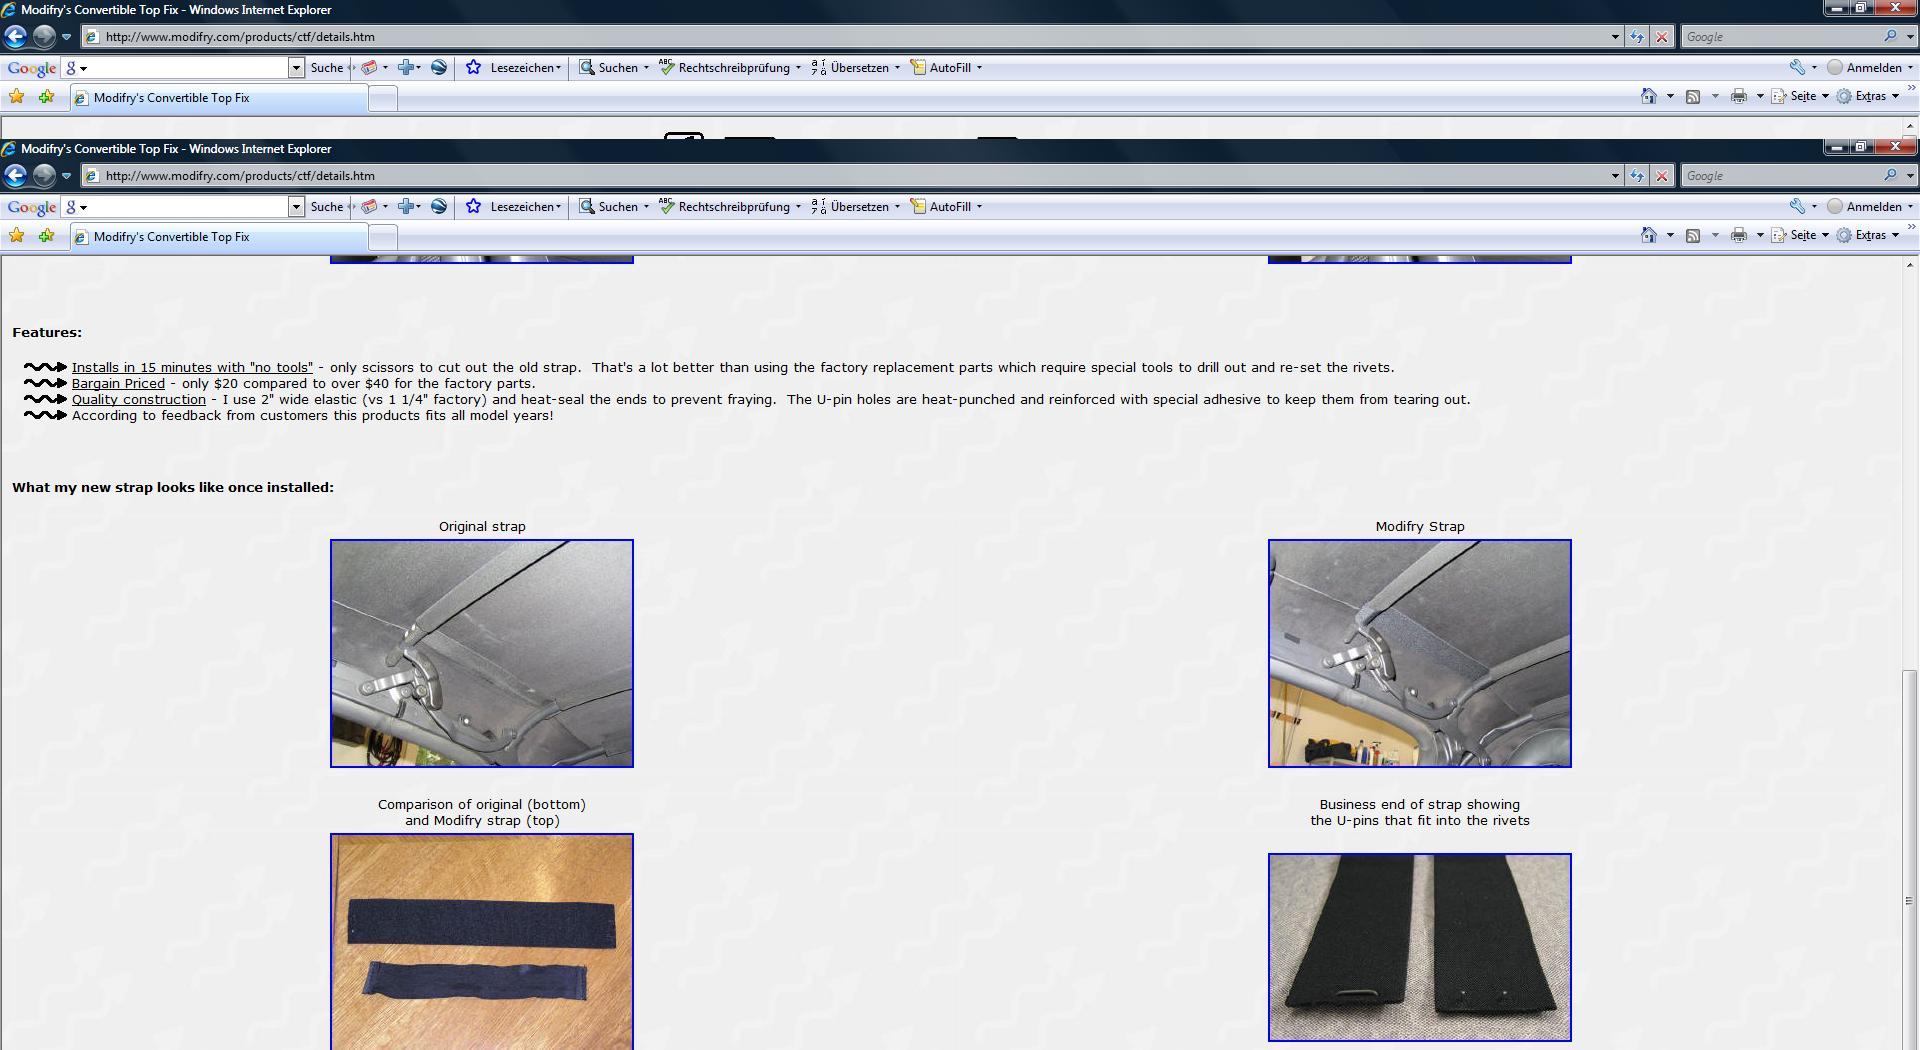Click the front window's address bar URL
Image resolution: width=1920 pixels, height=1050 pixels.
(x=240, y=176)
